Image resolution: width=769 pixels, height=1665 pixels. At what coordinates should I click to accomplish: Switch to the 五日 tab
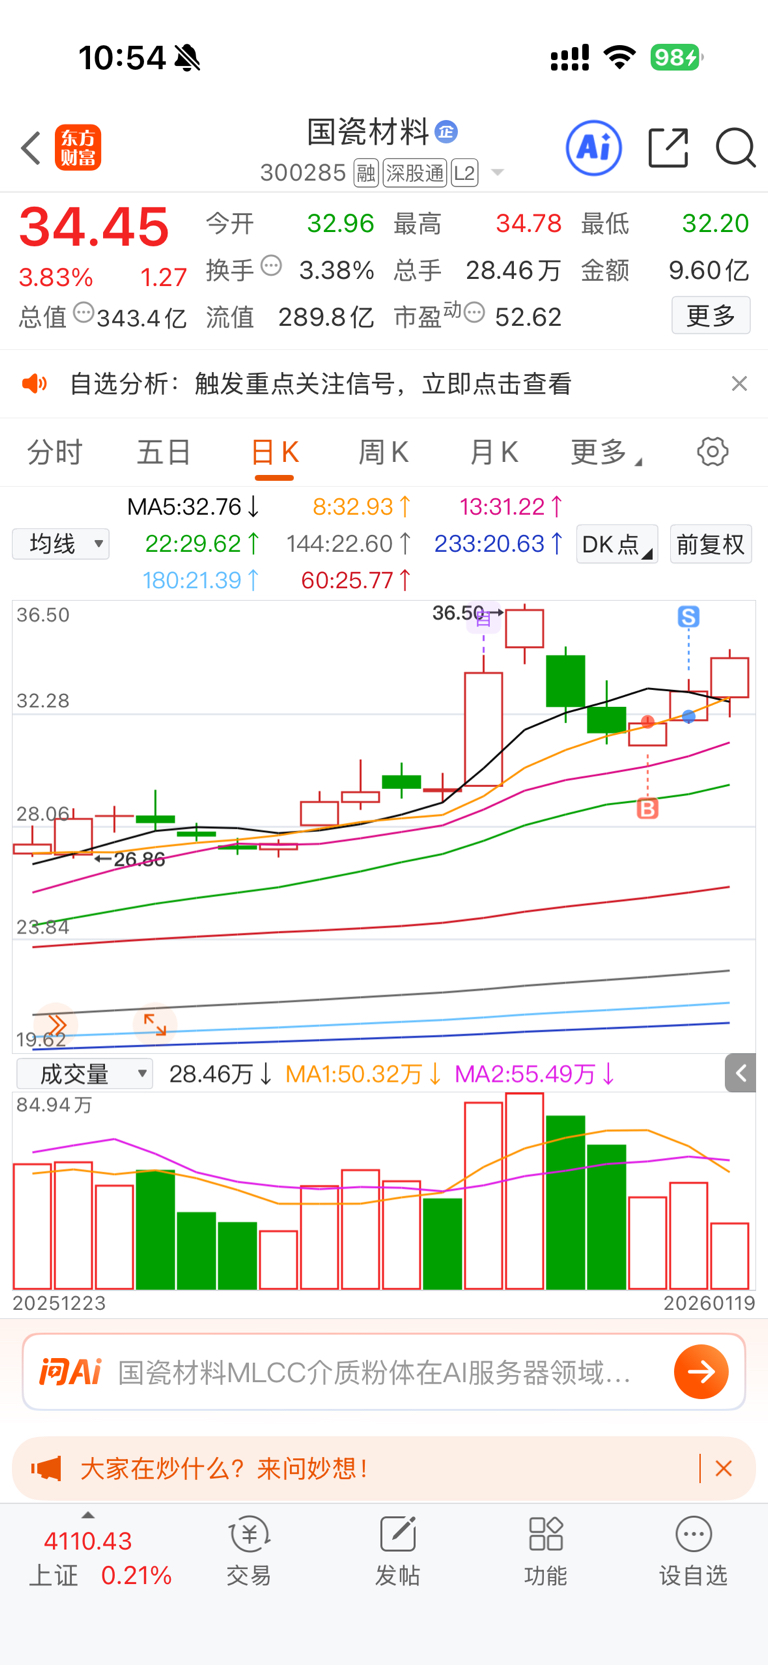click(x=164, y=453)
